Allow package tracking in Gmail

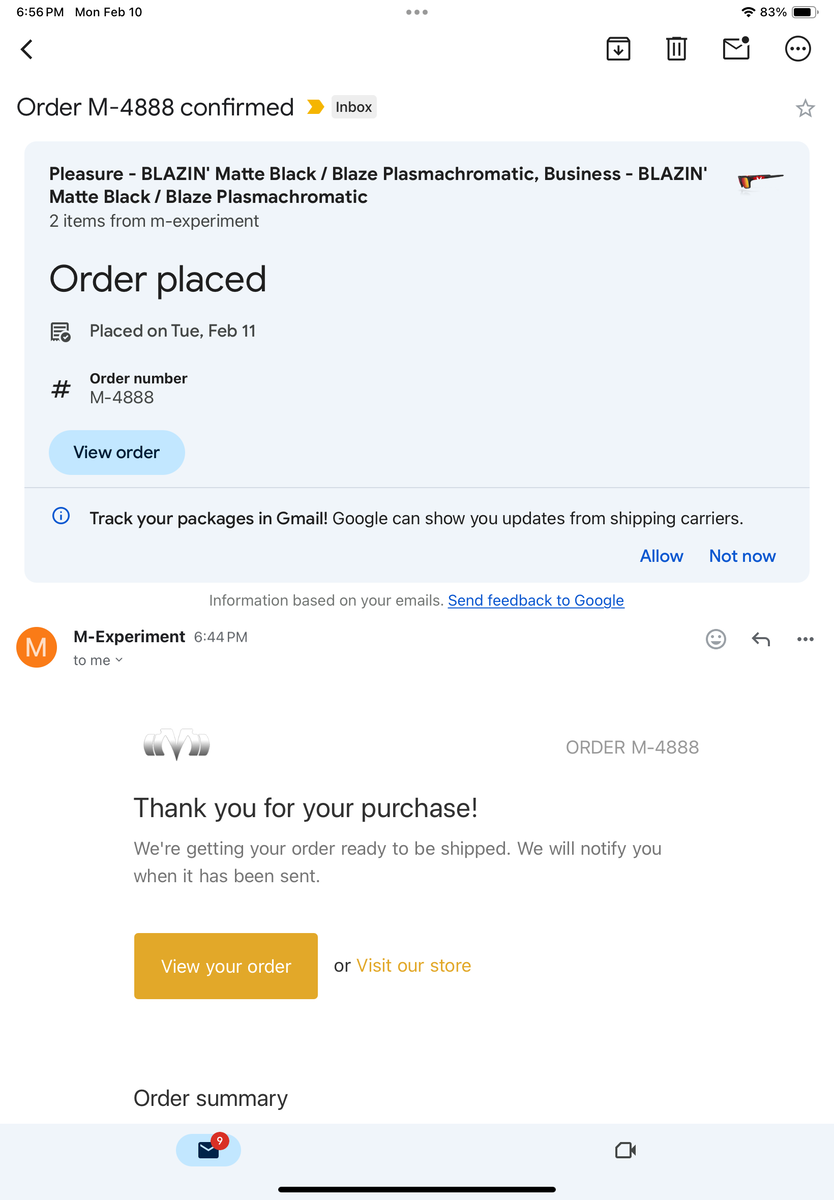pyautogui.click(x=661, y=556)
